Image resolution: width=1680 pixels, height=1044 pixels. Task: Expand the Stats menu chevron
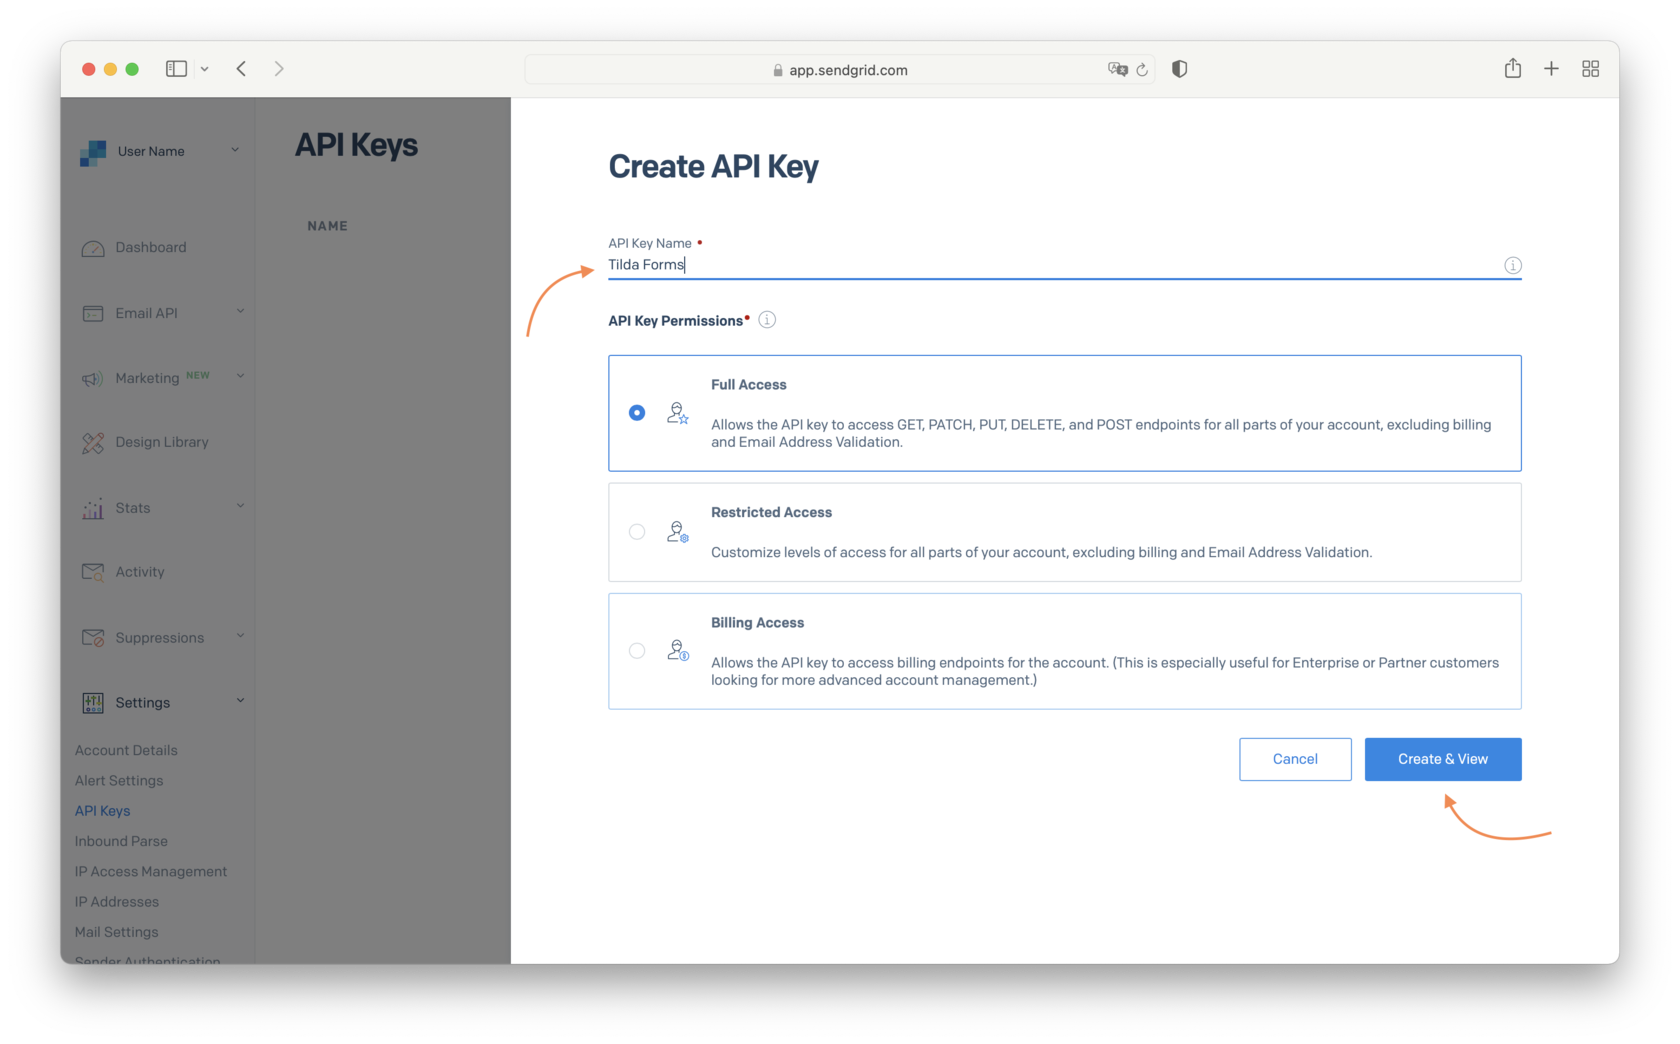coord(240,507)
